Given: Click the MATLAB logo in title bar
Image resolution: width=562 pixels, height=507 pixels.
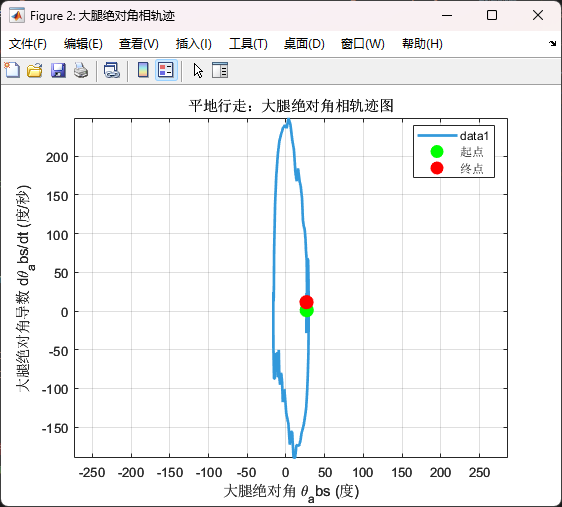Looking at the screenshot, I should click(17, 15).
